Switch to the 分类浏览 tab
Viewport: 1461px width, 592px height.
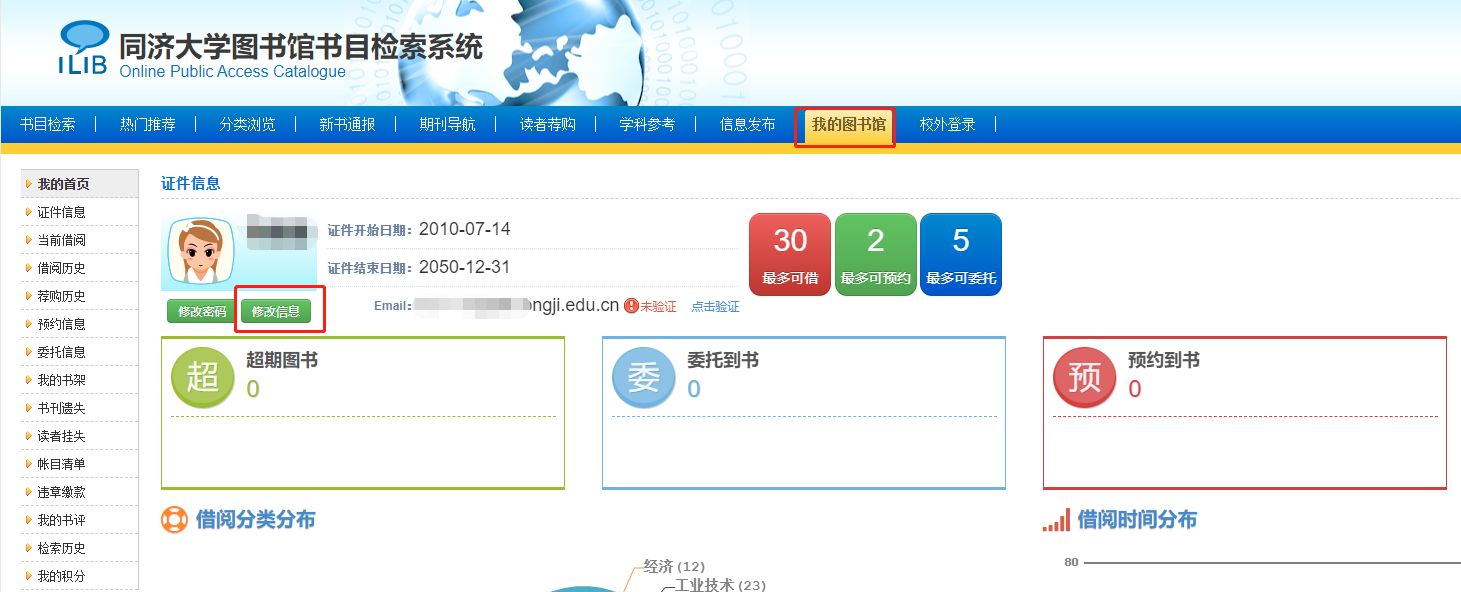pos(247,125)
